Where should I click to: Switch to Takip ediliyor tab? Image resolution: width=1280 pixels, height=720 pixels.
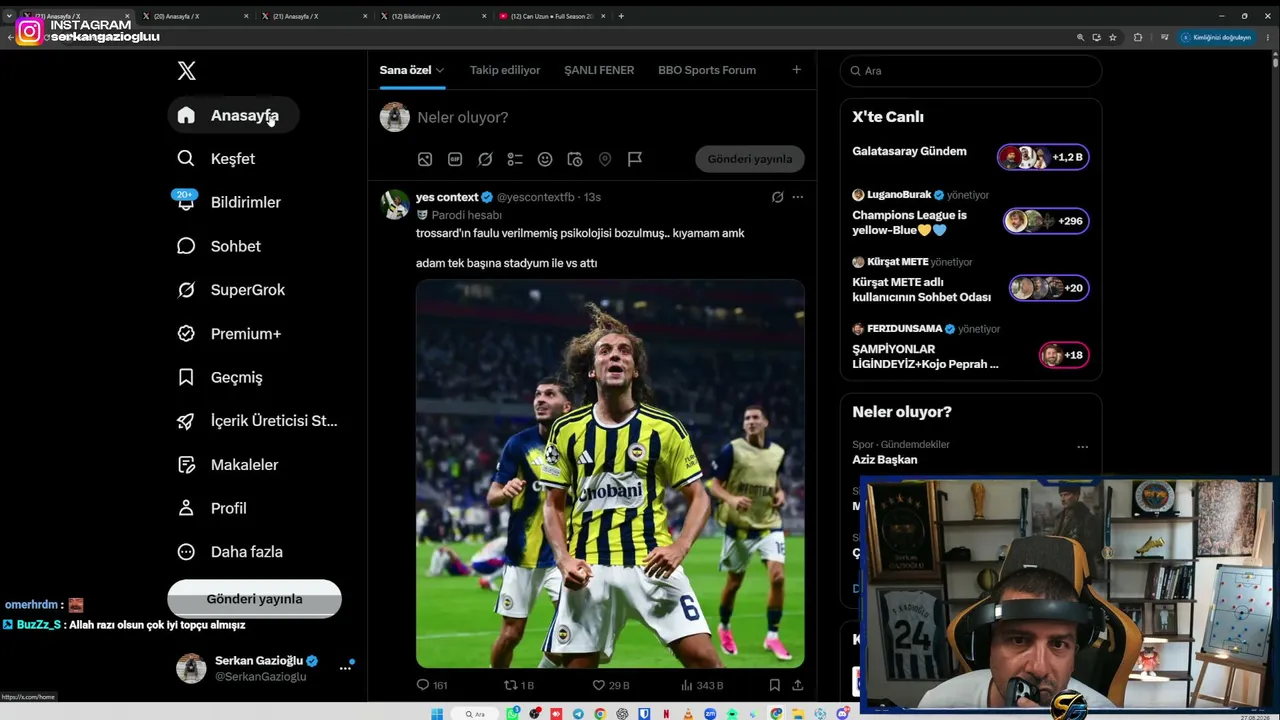(x=505, y=70)
